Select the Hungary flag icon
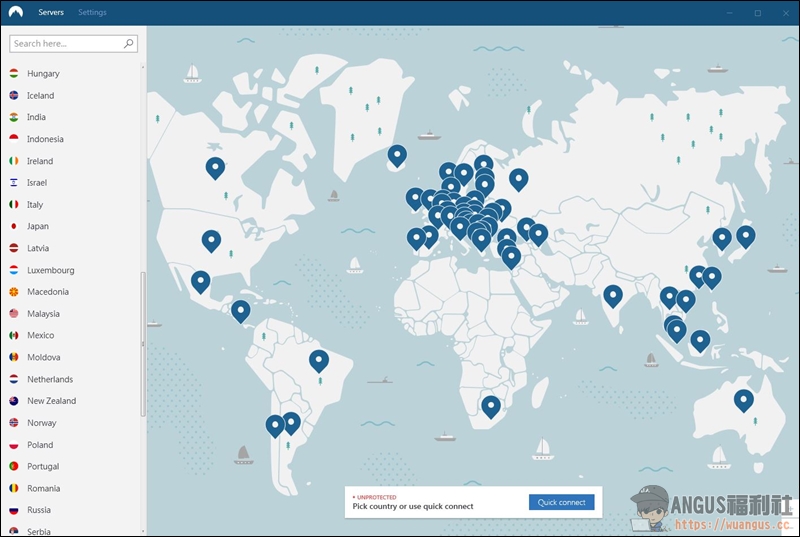Viewport: 800px width, 537px height. [x=14, y=73]
